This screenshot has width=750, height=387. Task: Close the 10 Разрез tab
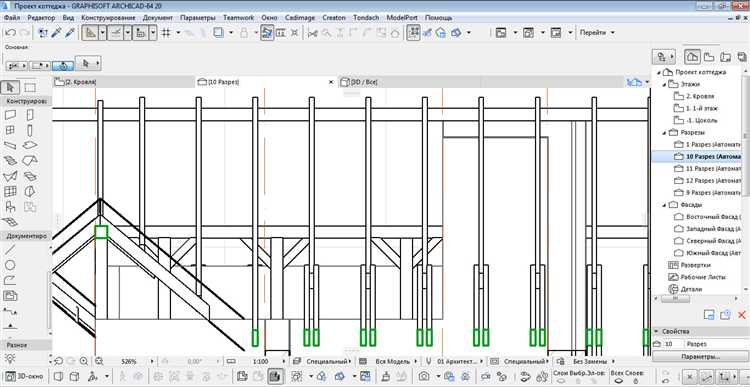pos(331,82)
